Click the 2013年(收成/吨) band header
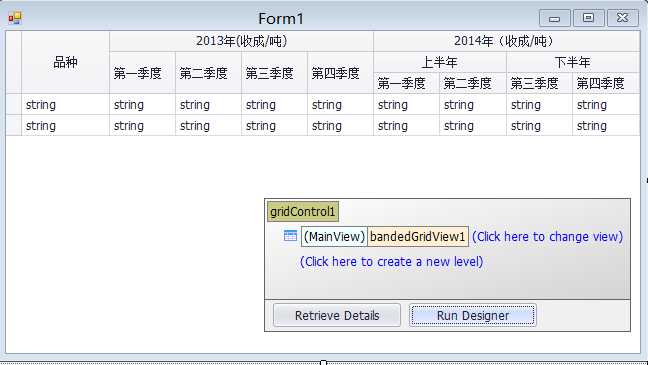 [x=241, y=41]
